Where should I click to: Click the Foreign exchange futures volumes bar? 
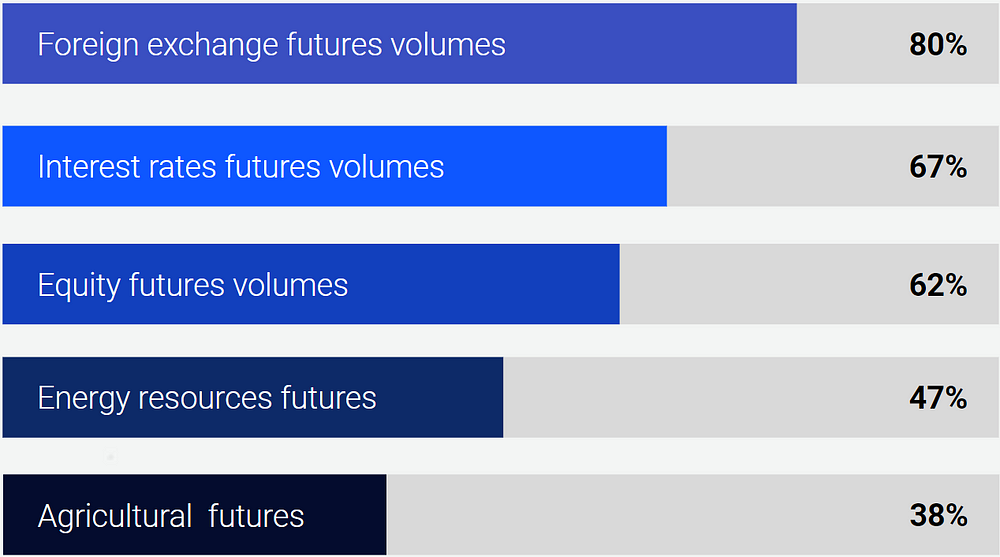(x=400, y=43)
